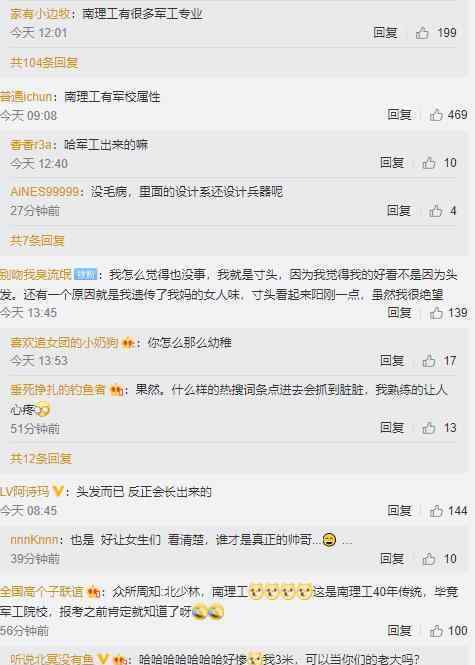Like the comment with 139 likes
Screen dimensions: 475x665
point(436,313)
